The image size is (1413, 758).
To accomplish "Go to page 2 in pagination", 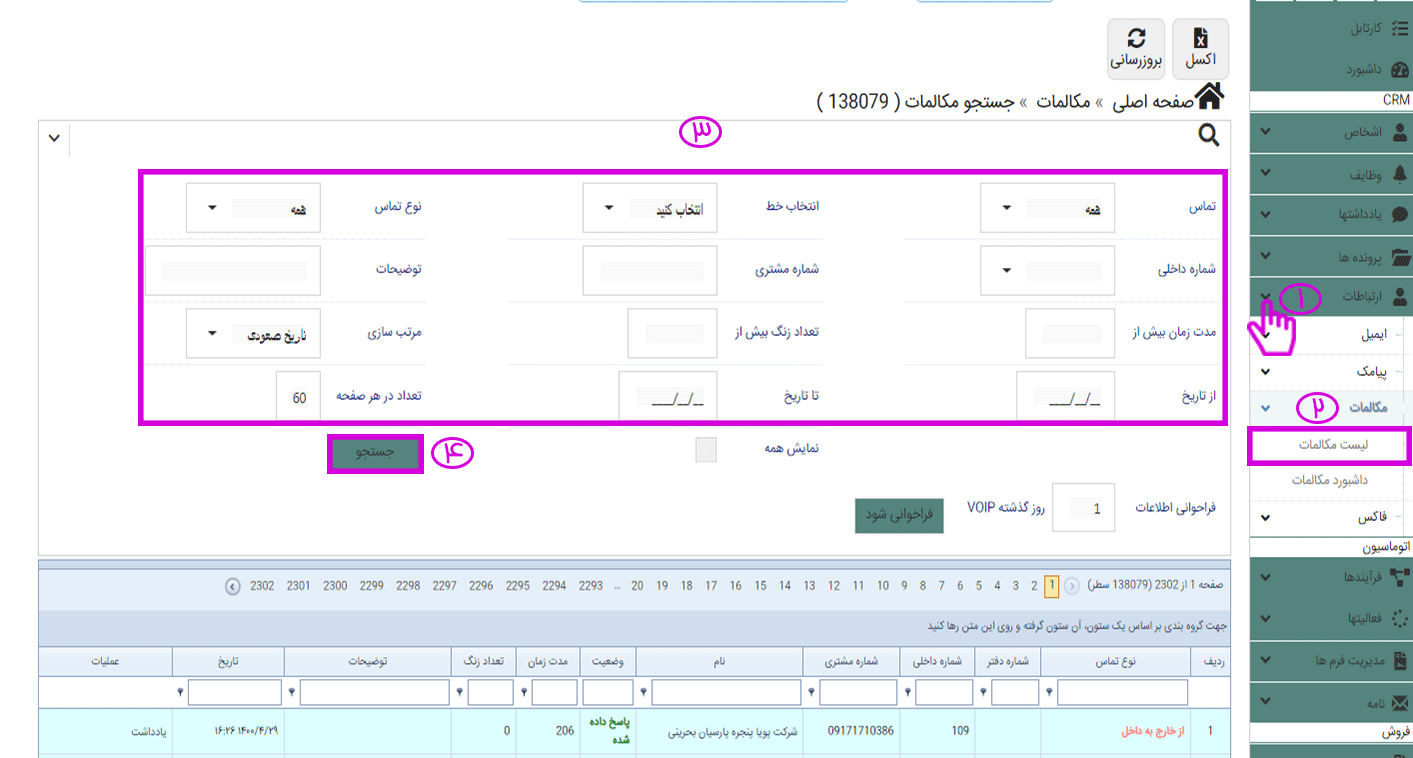I will click(1034, 586).
